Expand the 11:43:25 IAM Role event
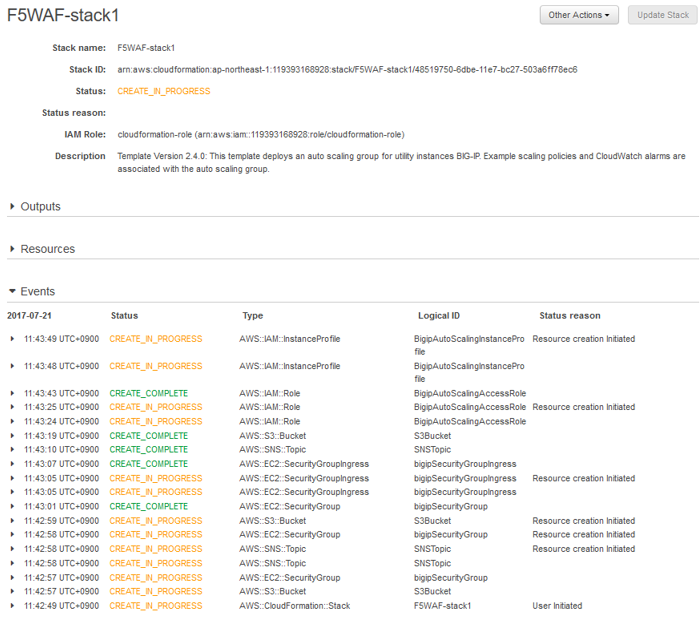This screenshot has height=626, width=700. point(12,407)
